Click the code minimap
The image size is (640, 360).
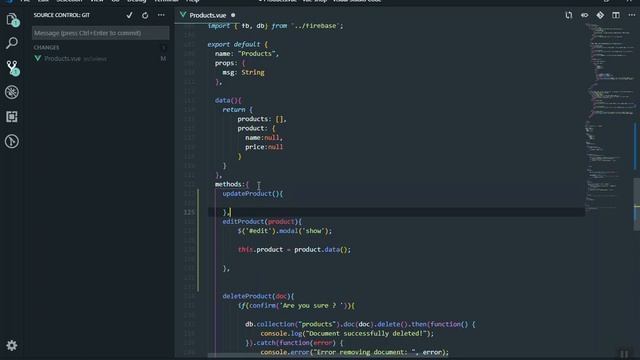click(x=609, y=118)
